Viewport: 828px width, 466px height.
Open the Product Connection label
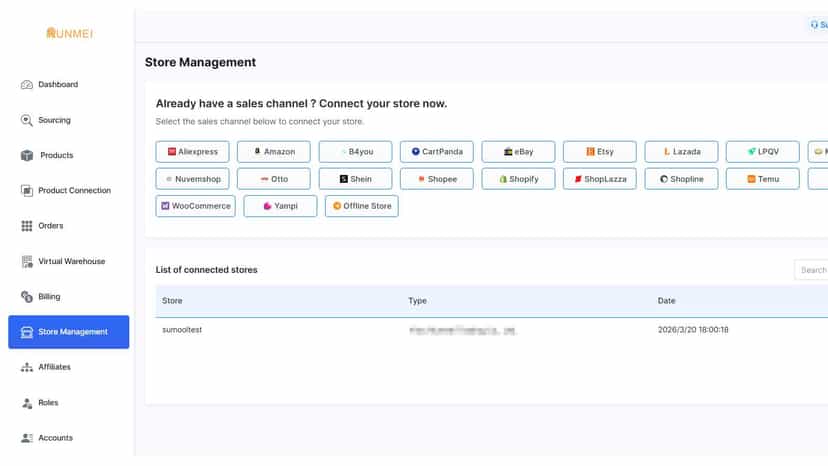tap(74, 191)
